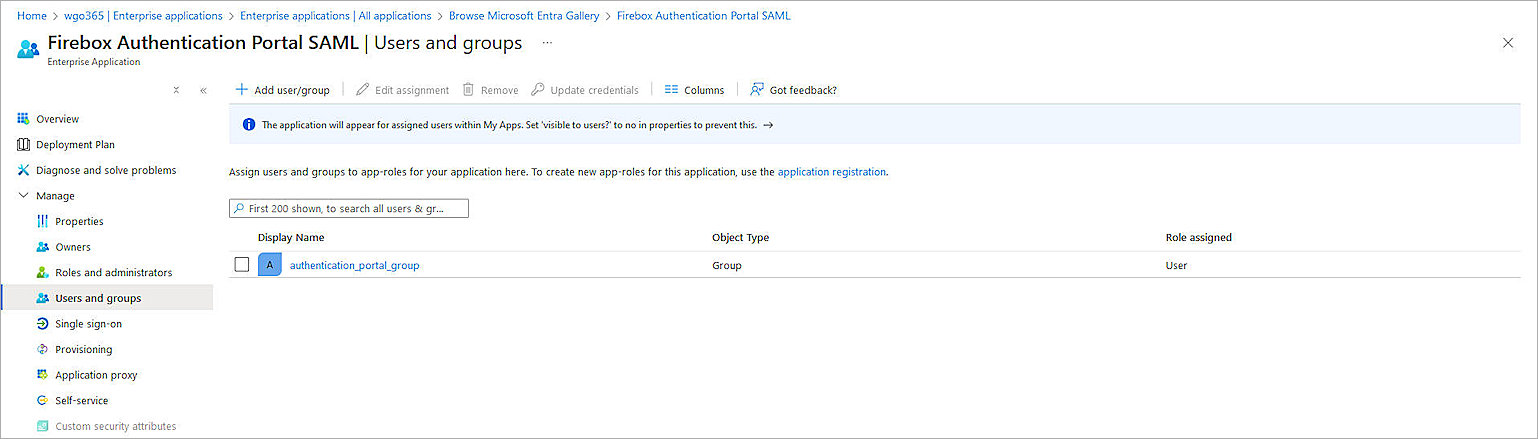Click the Owners people icon
This screenshot has height=439, width=1538.
point(42,247)
